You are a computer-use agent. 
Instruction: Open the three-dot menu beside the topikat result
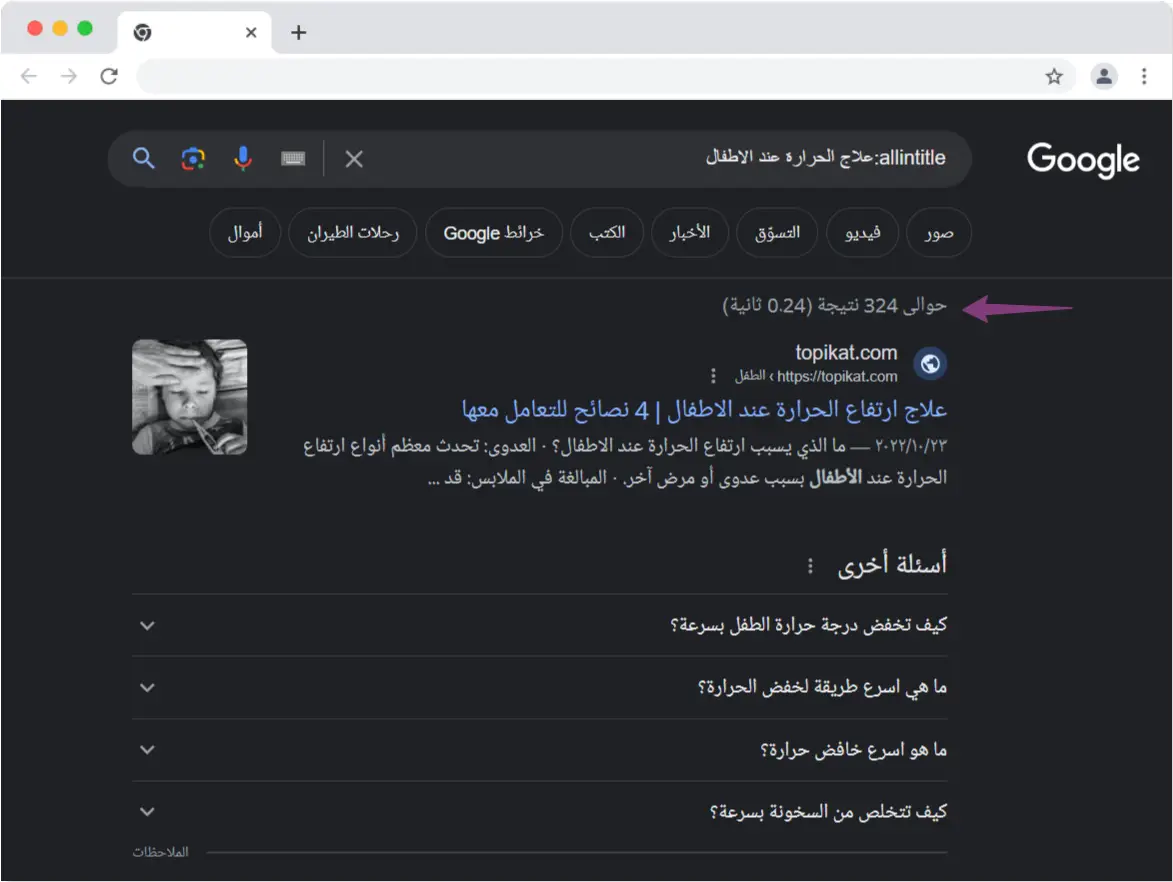(713, 375)
